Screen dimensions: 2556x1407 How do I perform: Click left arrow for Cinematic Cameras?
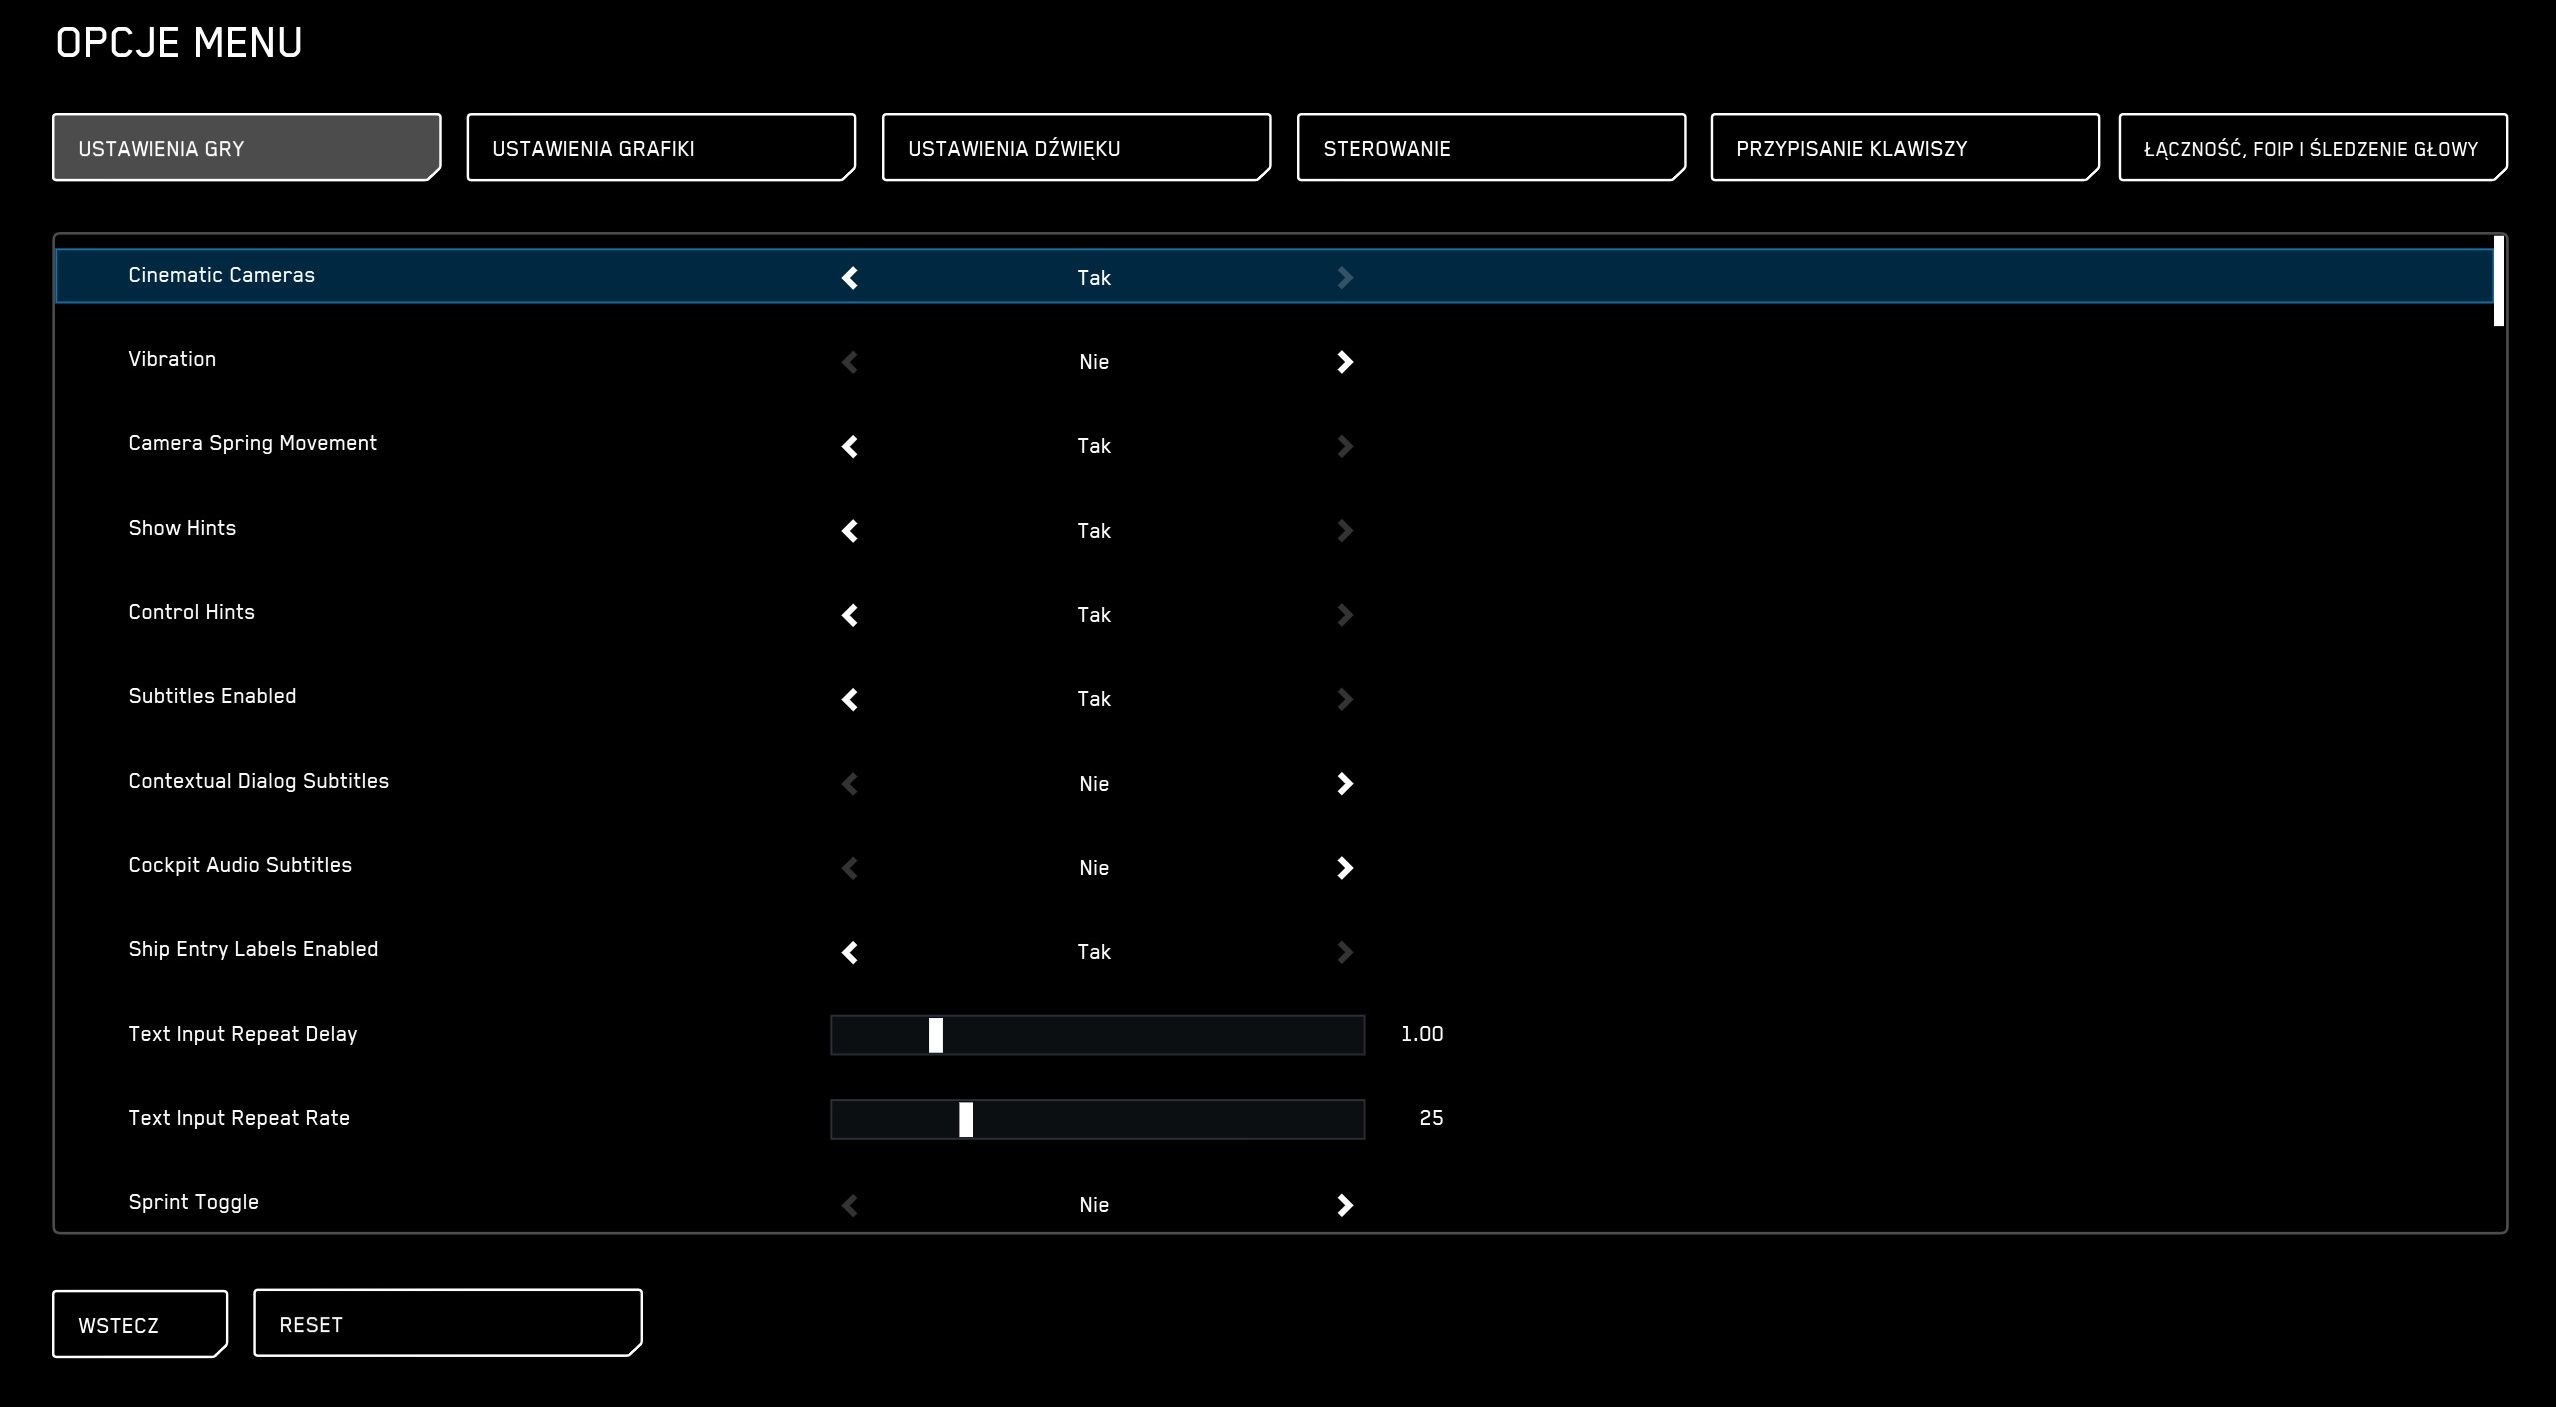pos(850,278)
